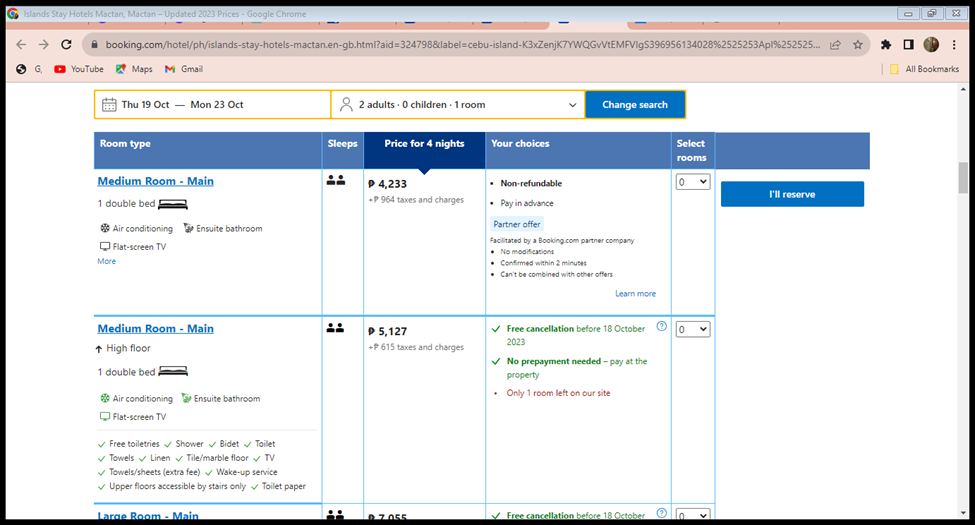Click Air conditioning snowflake icon in first room

click(105, 228)
